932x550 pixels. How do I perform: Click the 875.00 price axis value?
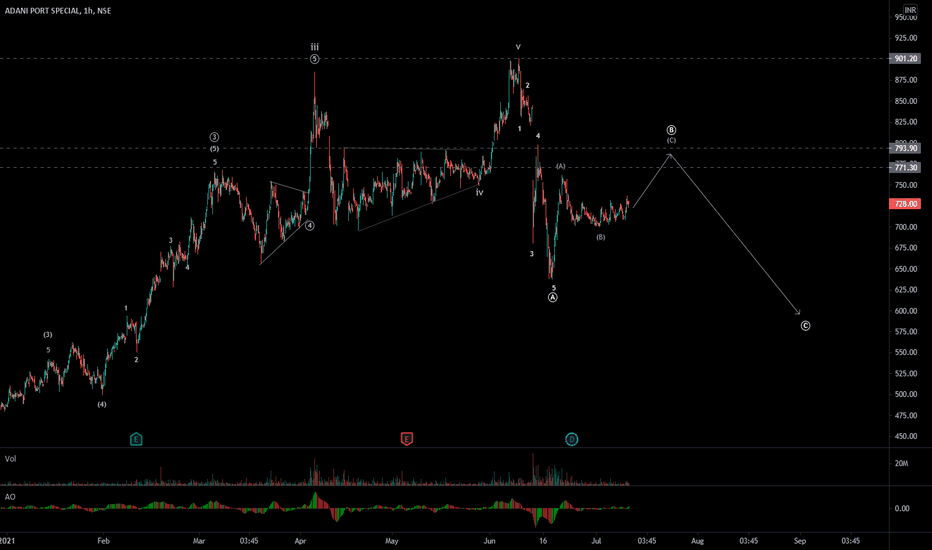click(x=905, y=80)
